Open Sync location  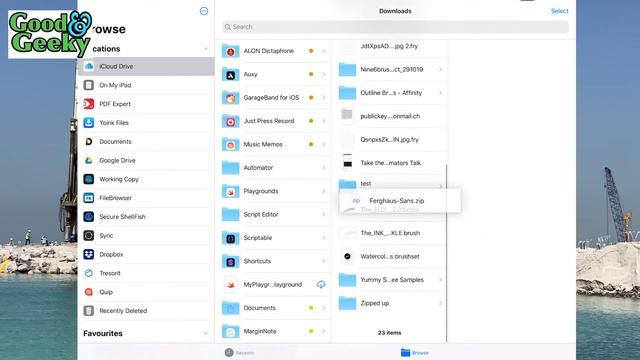146,235
